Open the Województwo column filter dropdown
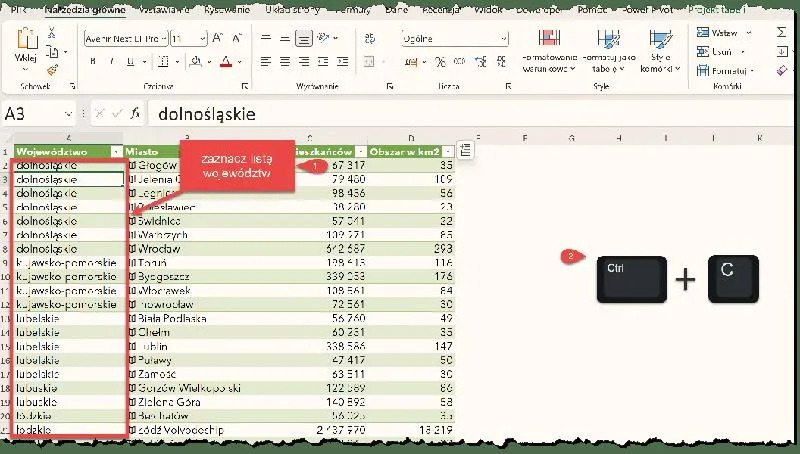This screenshot has width=800, height=454. tap(116, 152)
